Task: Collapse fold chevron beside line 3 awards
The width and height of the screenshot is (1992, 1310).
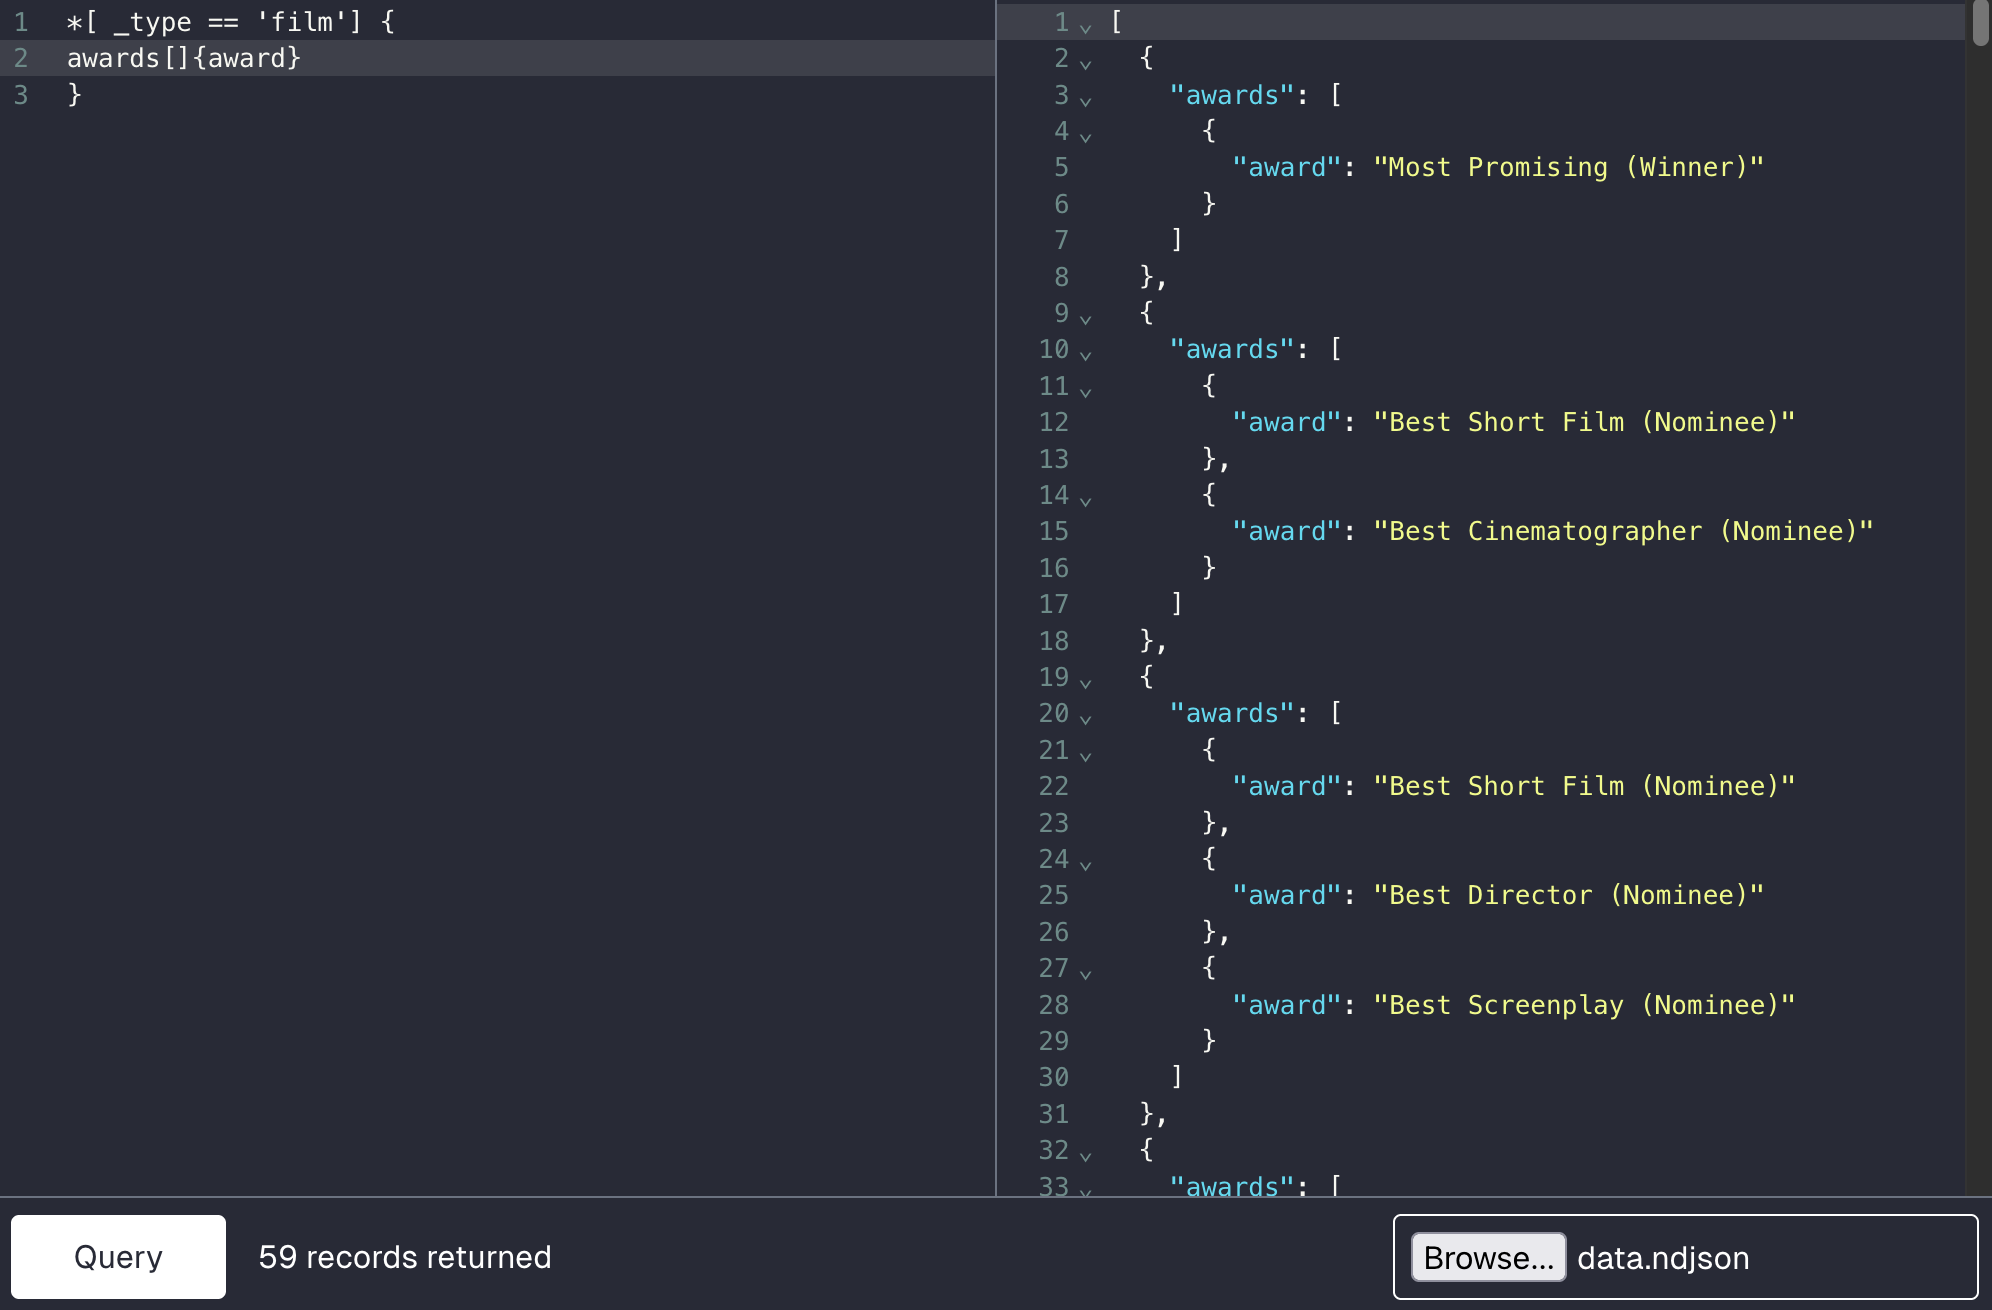Action: coord(1085,99)
